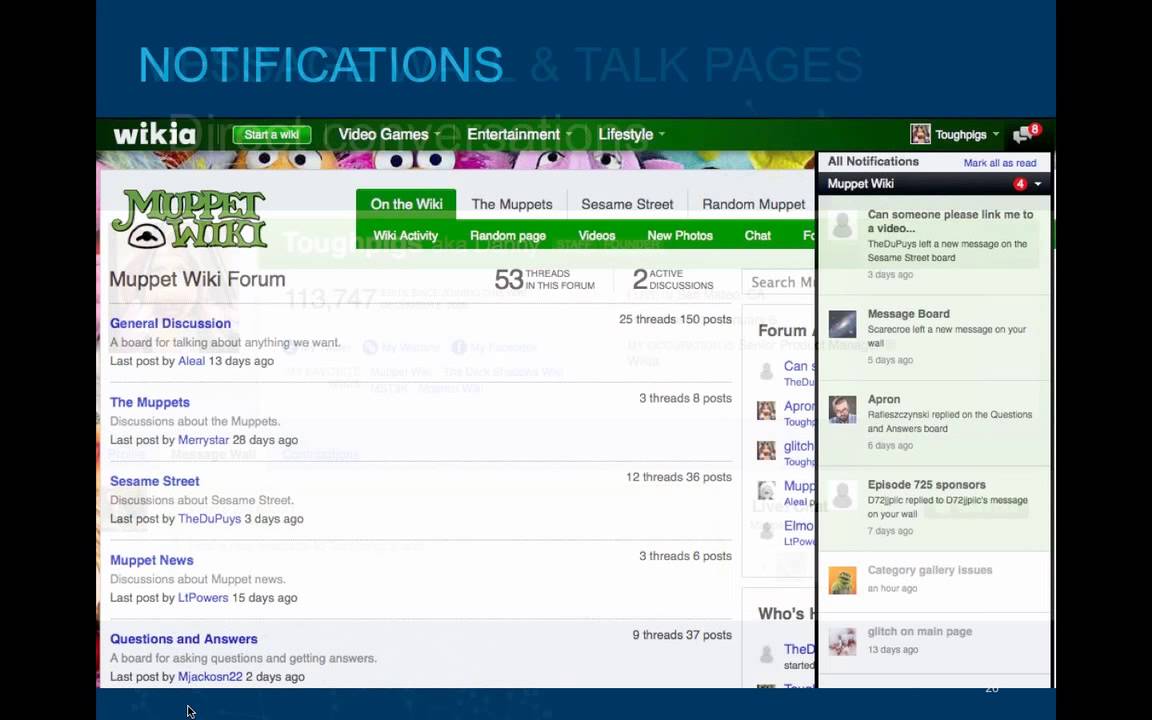This screenshot has height=720, width=1152.
Task: Open notification Can someone please link me
Action: click(934, 245)
